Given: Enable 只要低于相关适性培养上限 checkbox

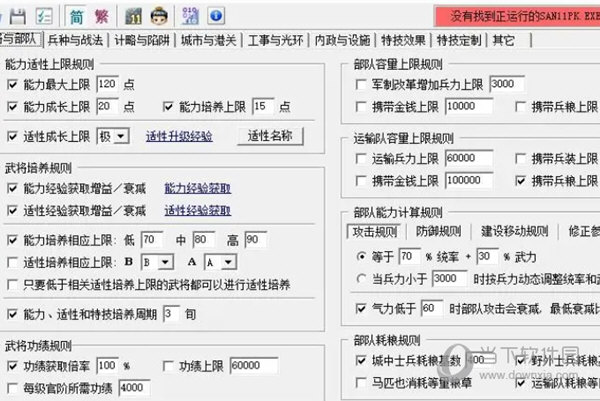Looking at the screenshot, I should (13, 284).
